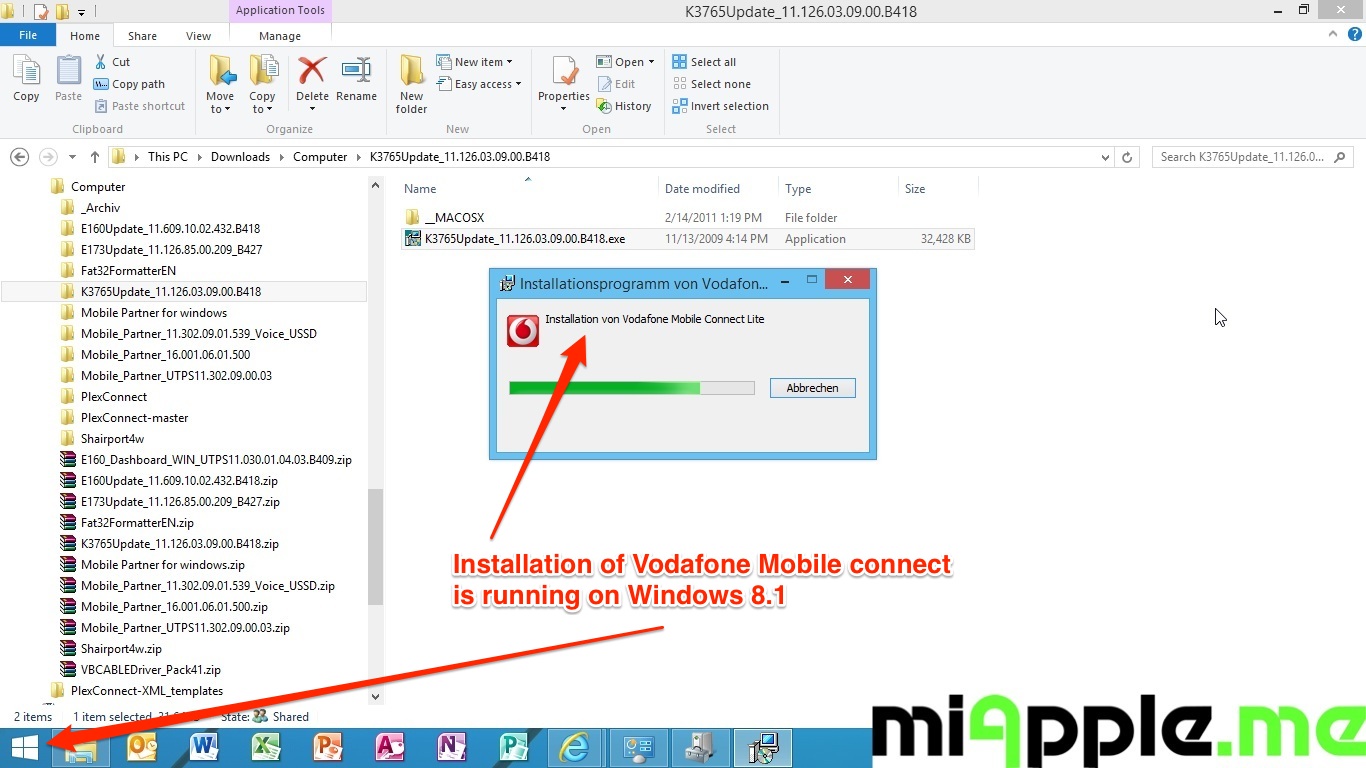This screenshot has height=768, width=1366.
Task: Click the Paste clipboard icon
Action: pos(68,73)
